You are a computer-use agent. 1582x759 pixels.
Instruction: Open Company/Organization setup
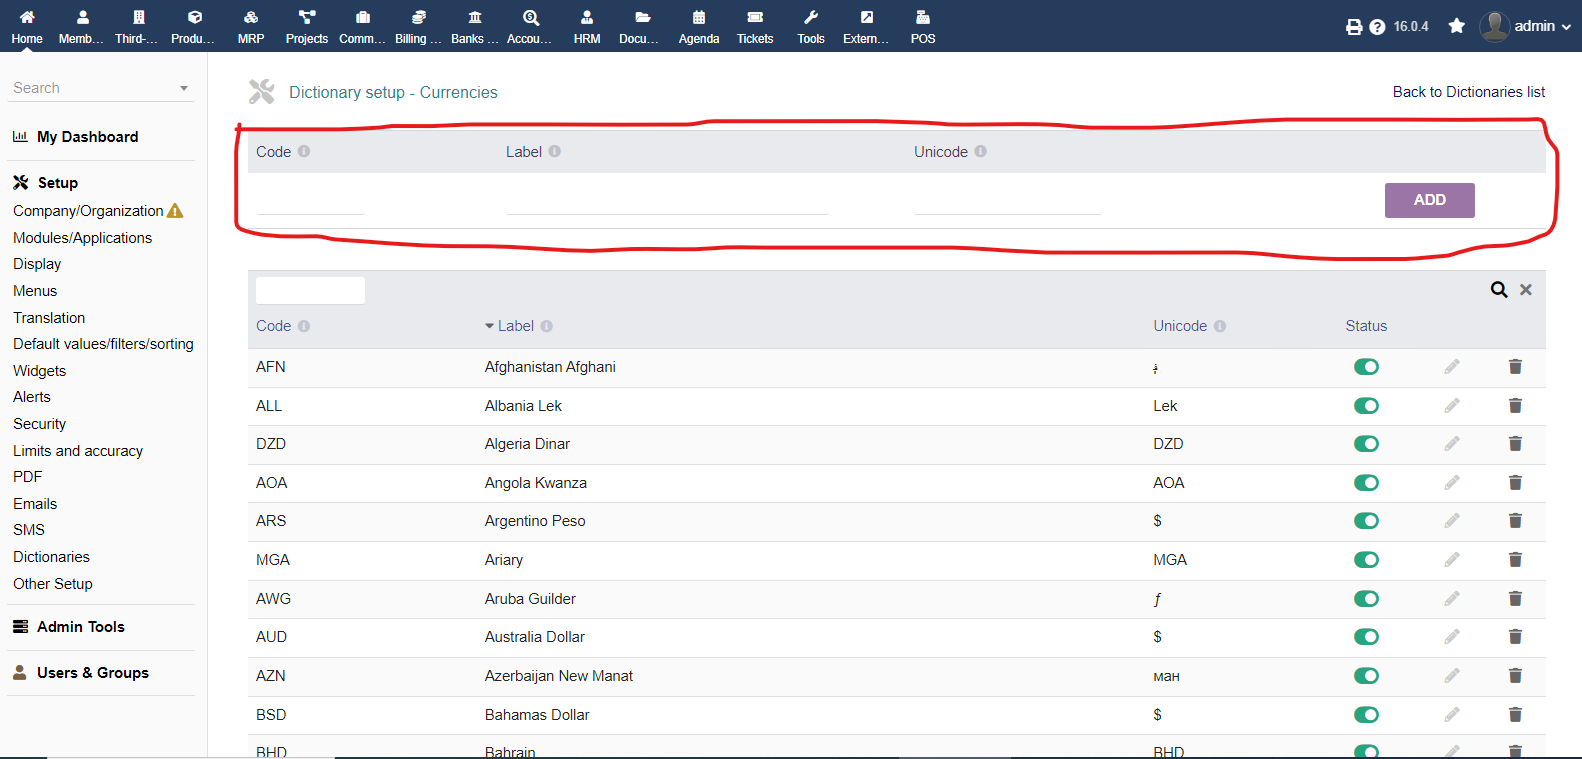88,211
